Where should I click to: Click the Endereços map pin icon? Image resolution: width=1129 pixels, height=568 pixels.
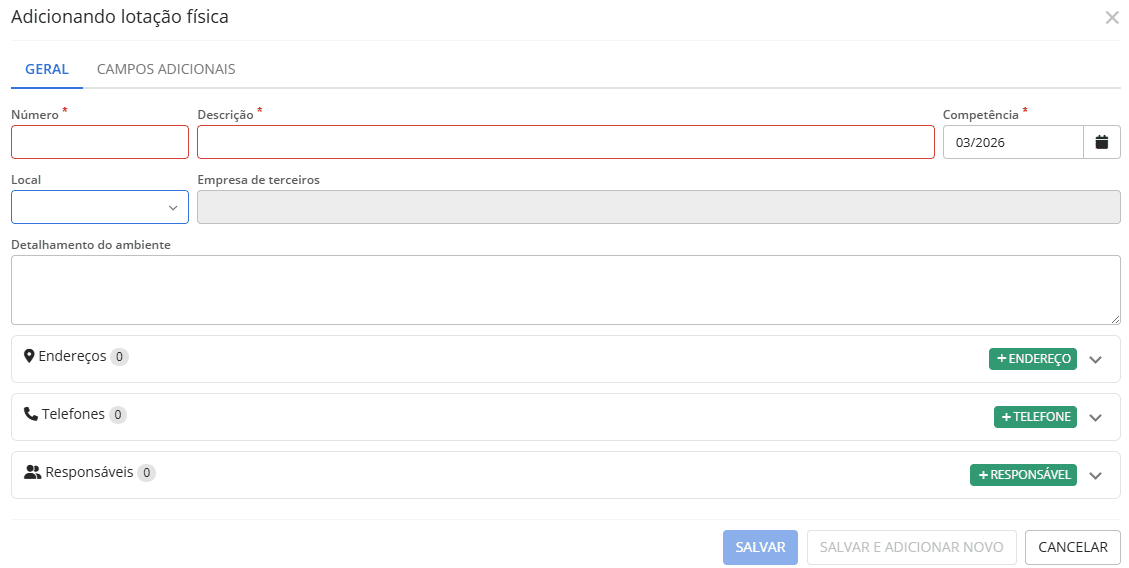[30, 356]
